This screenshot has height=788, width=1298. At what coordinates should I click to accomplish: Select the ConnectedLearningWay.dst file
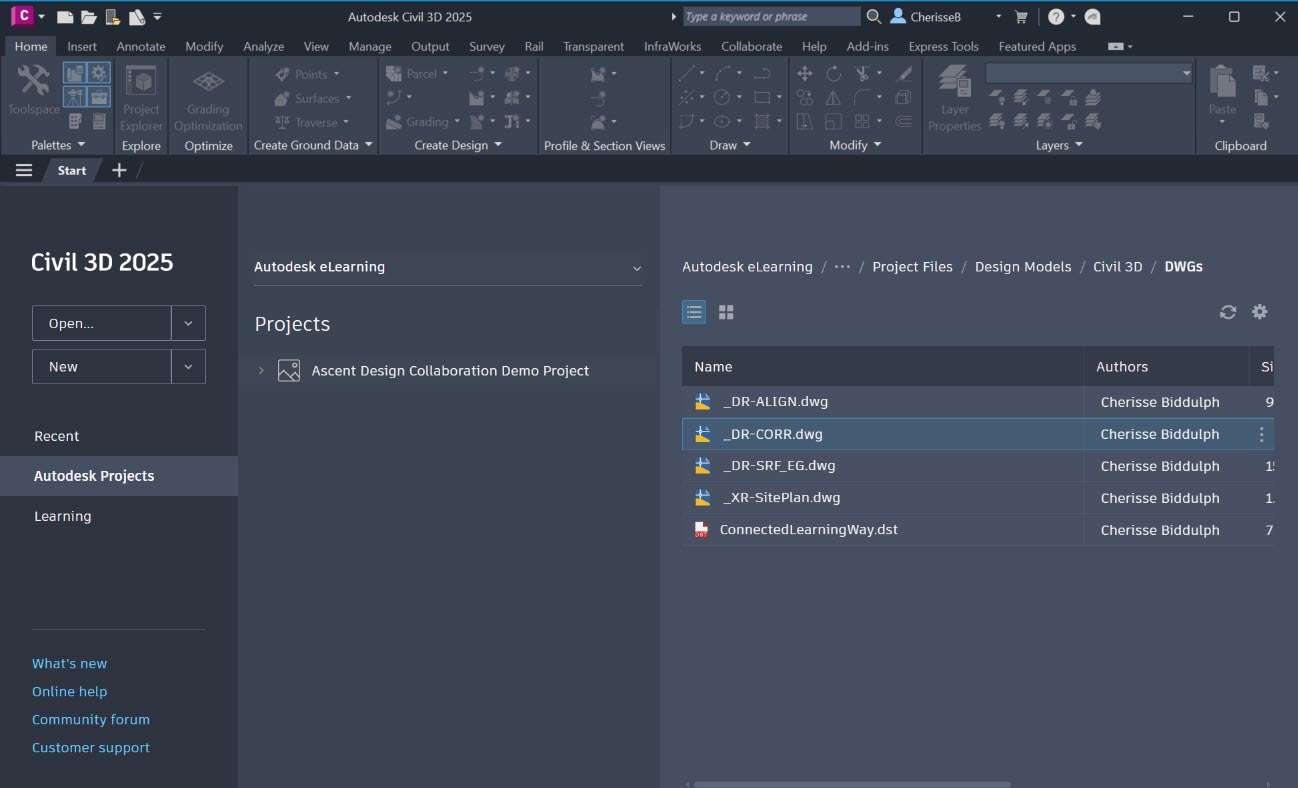point(808,530)
